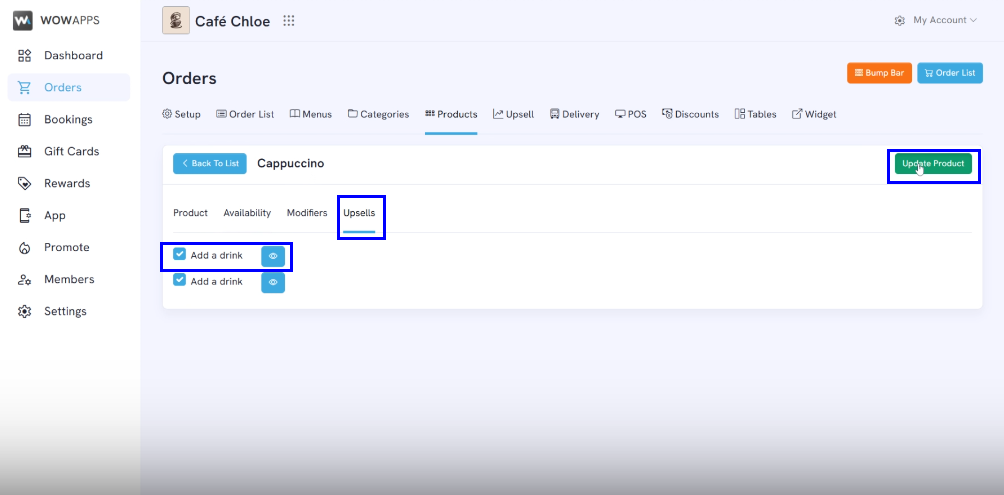Uncheck the second Add a drink checkbox
Screen dimensions: 1004x495
click(180, 280)
